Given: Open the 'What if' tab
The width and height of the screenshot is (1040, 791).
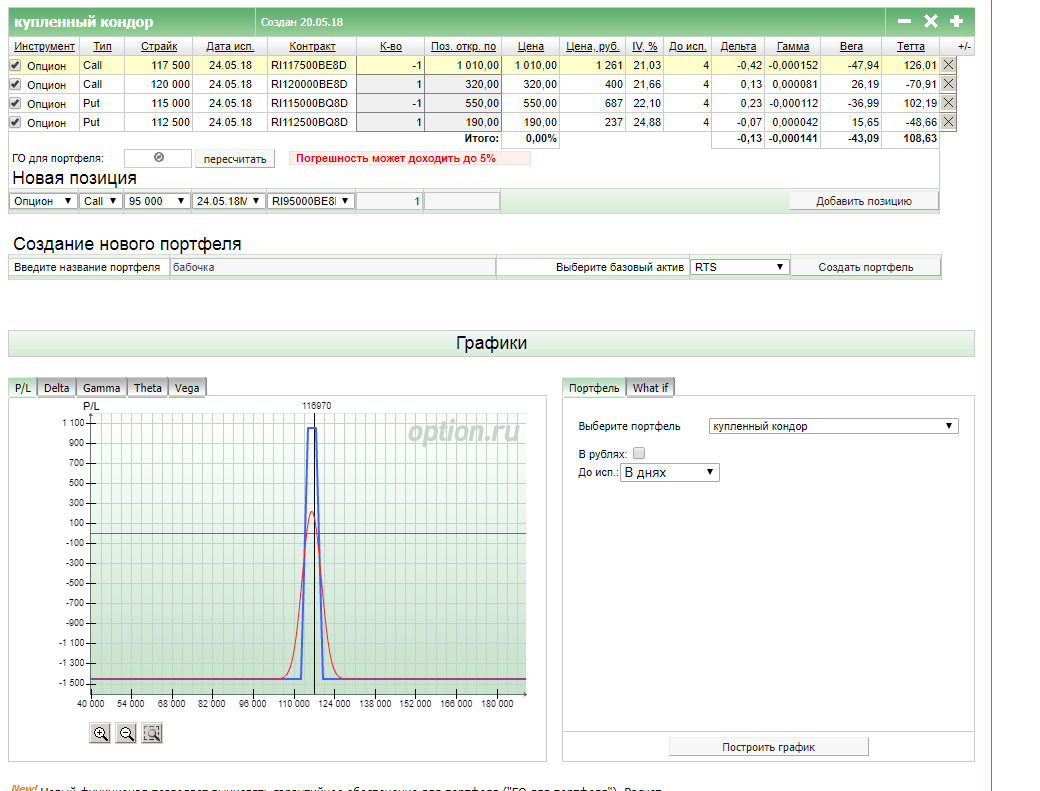Looking at the screenshot, I should [651, 388].
